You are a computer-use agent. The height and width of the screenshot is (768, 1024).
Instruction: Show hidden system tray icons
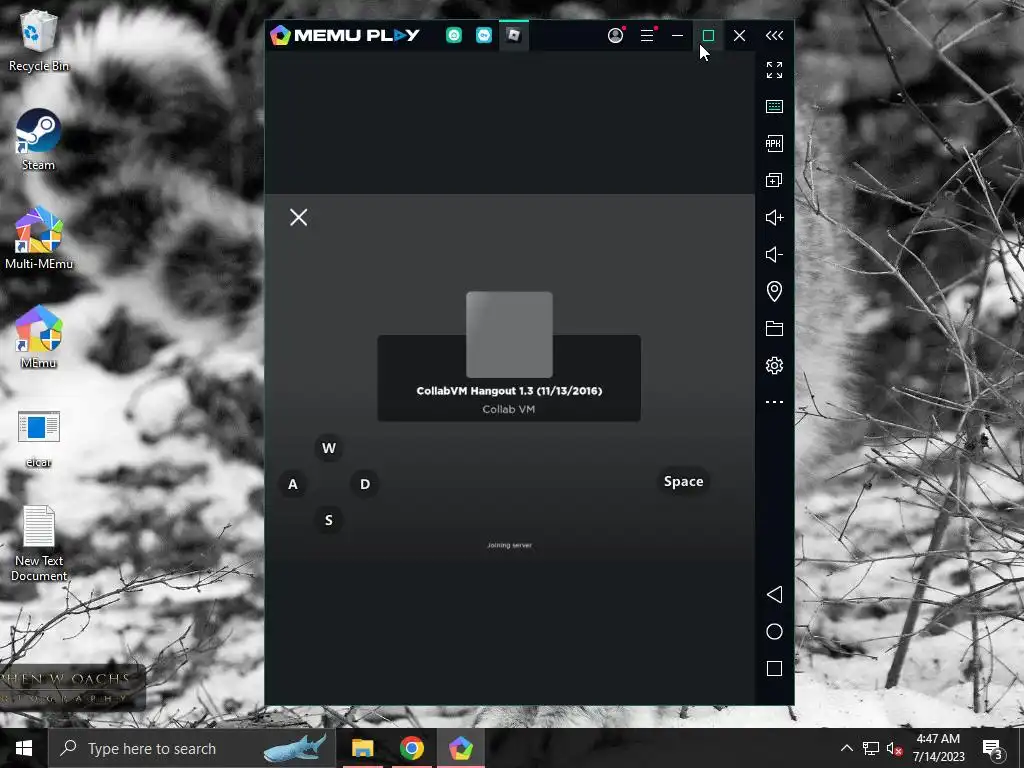click(846, 748)
